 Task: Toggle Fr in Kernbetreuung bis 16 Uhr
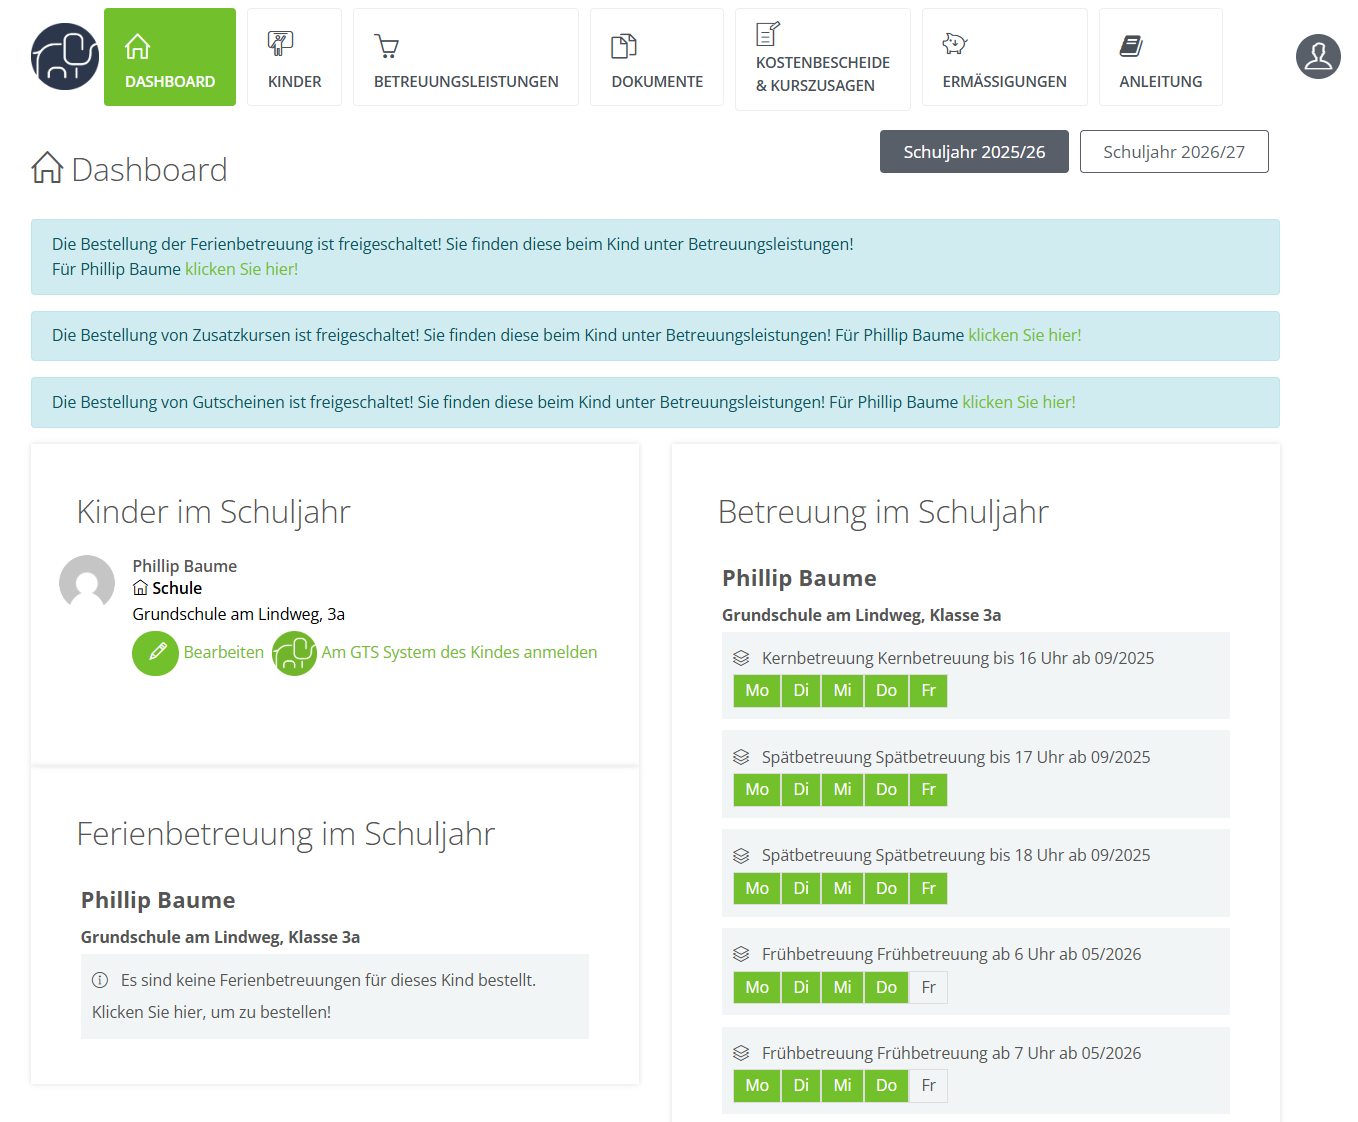tap(928, 690)
